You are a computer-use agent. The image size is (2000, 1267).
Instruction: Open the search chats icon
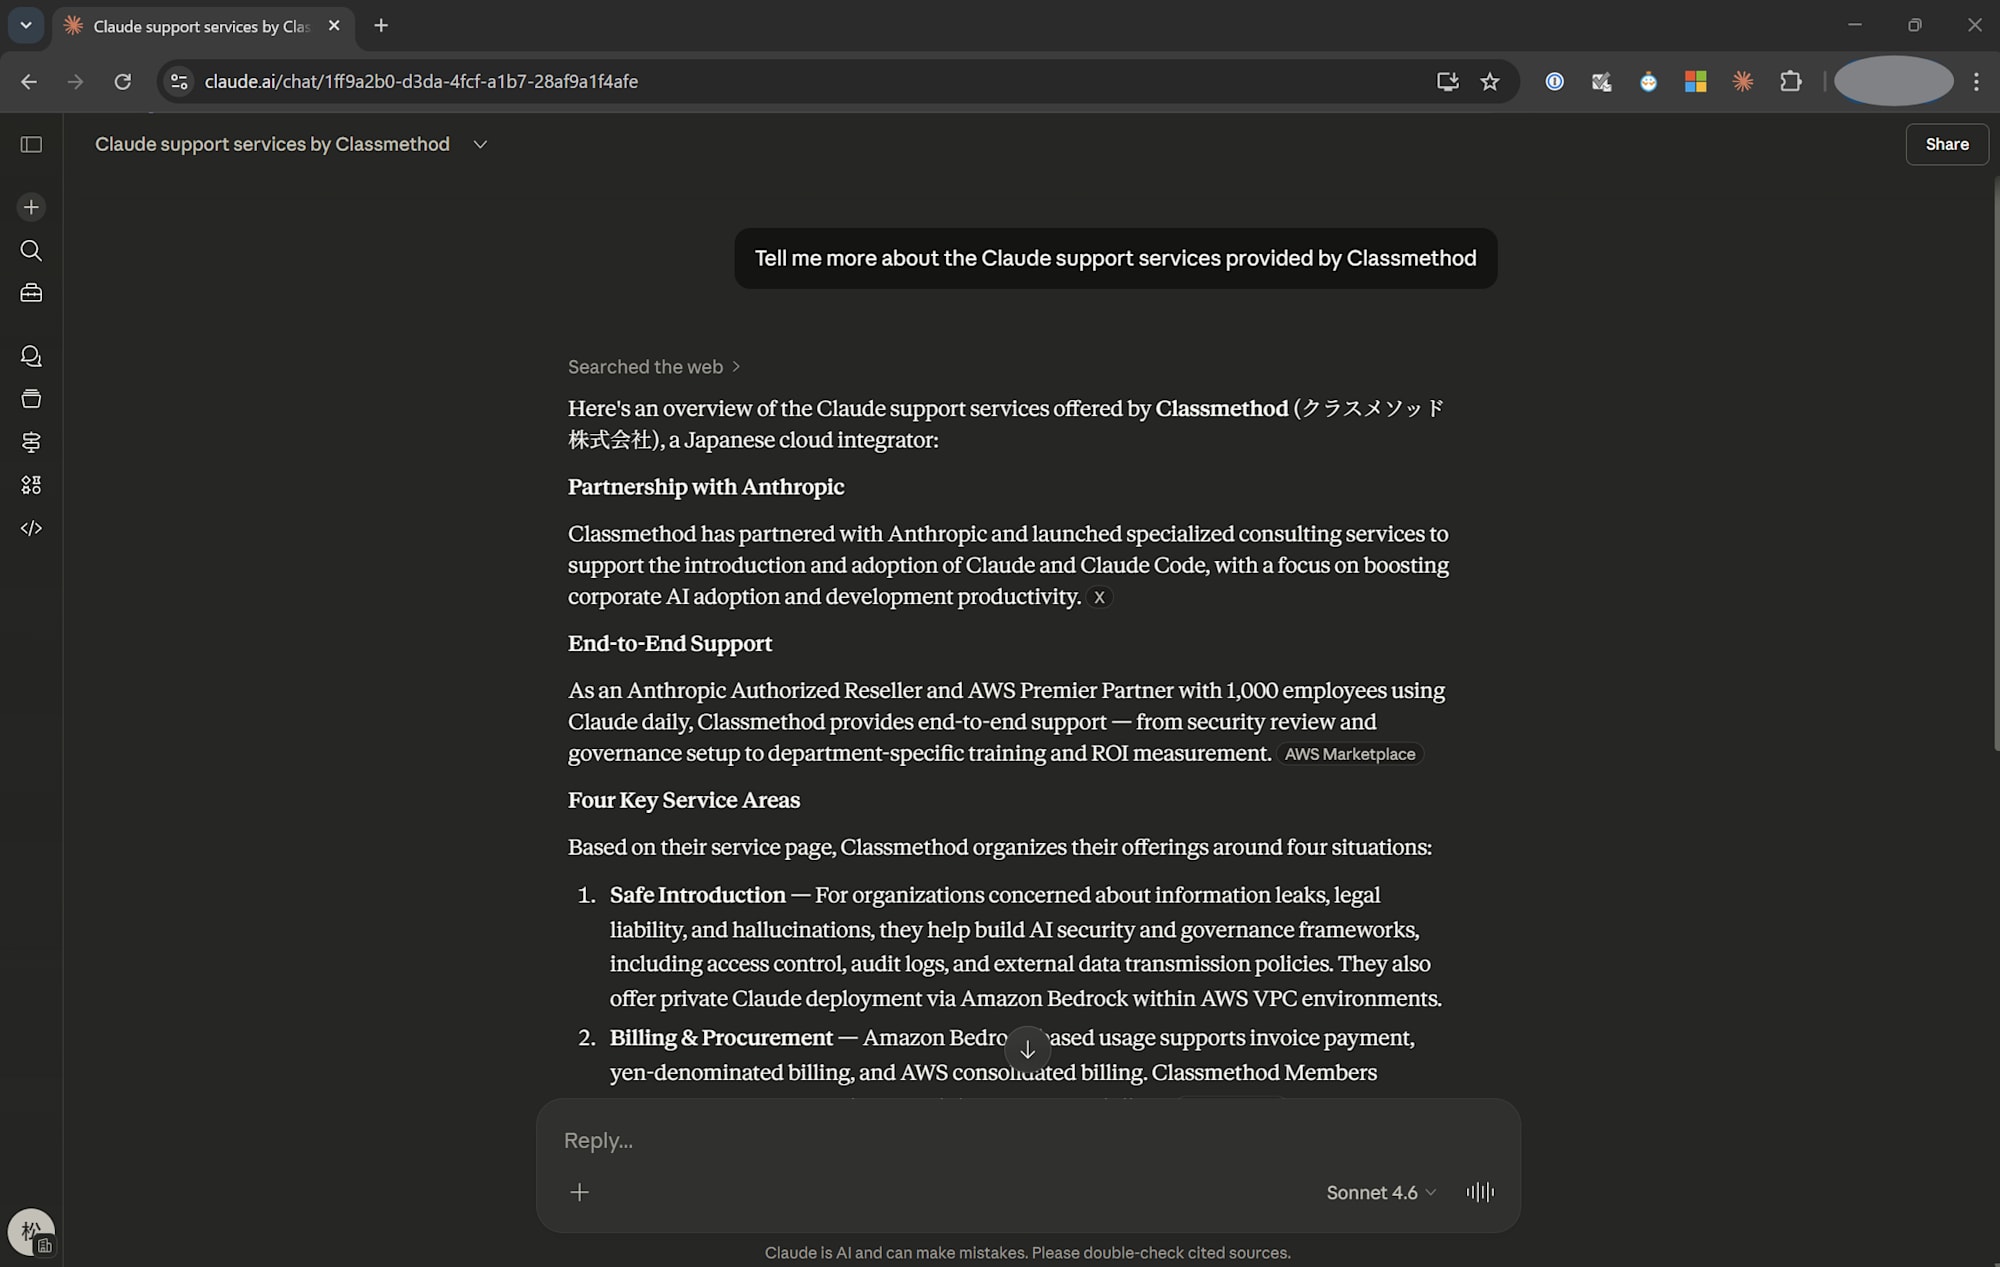pos(31,250)
